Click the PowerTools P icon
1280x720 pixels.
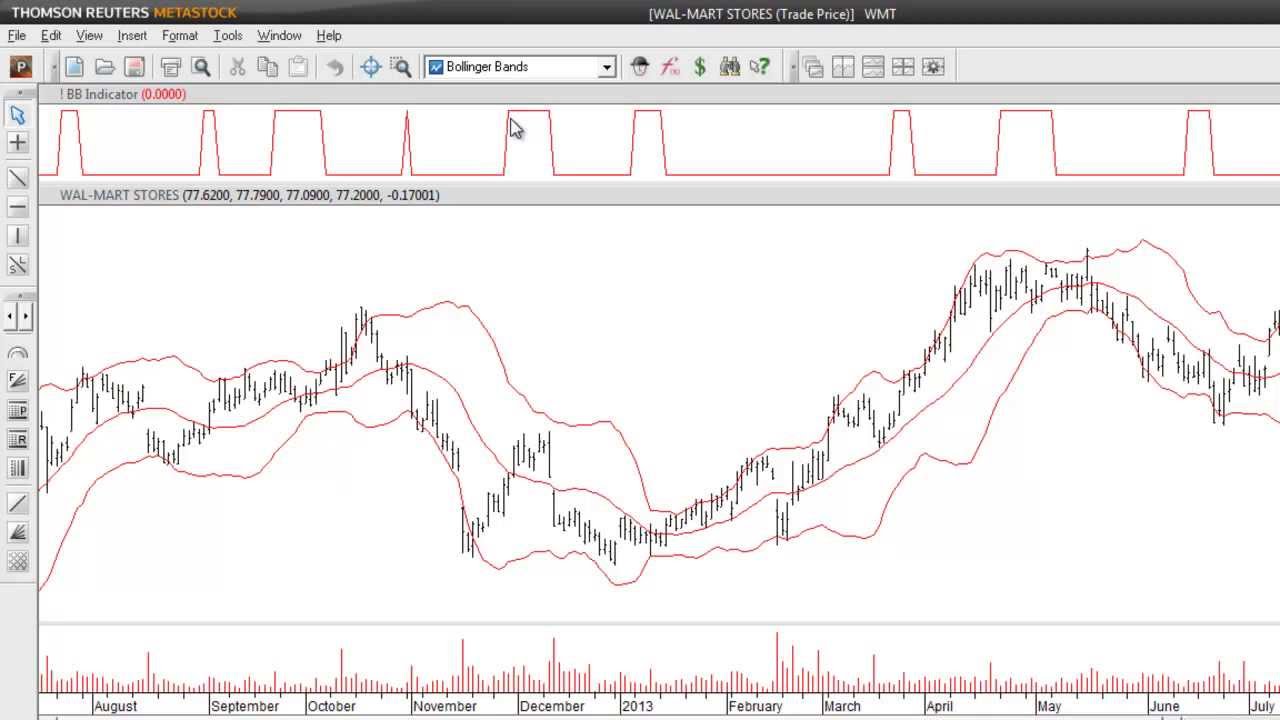coord(20,67)
